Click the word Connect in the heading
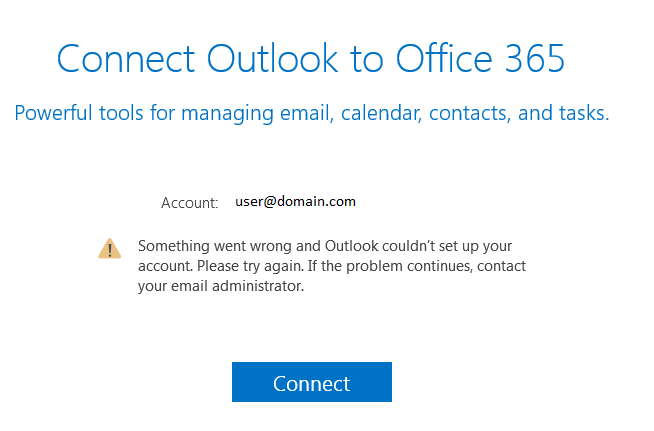Screen dimensions: 654x431 (x=126, y=58)
